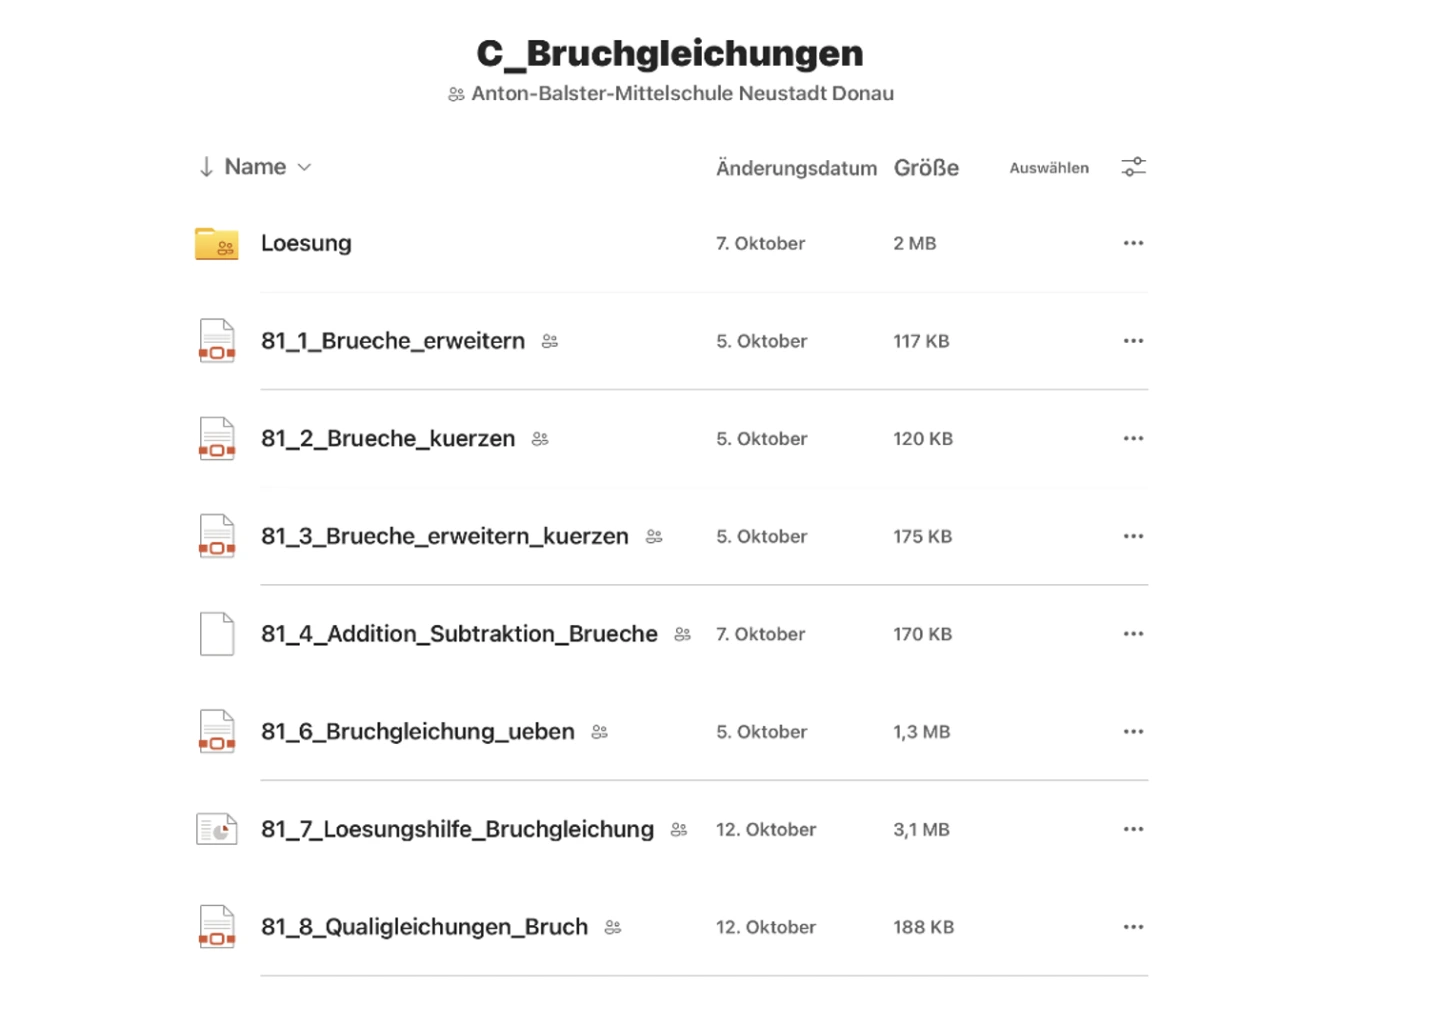1440x1027 pixels.
Task: Click the 81_7_Loesungshilfe presentation file icon
Action: point(217,829)
